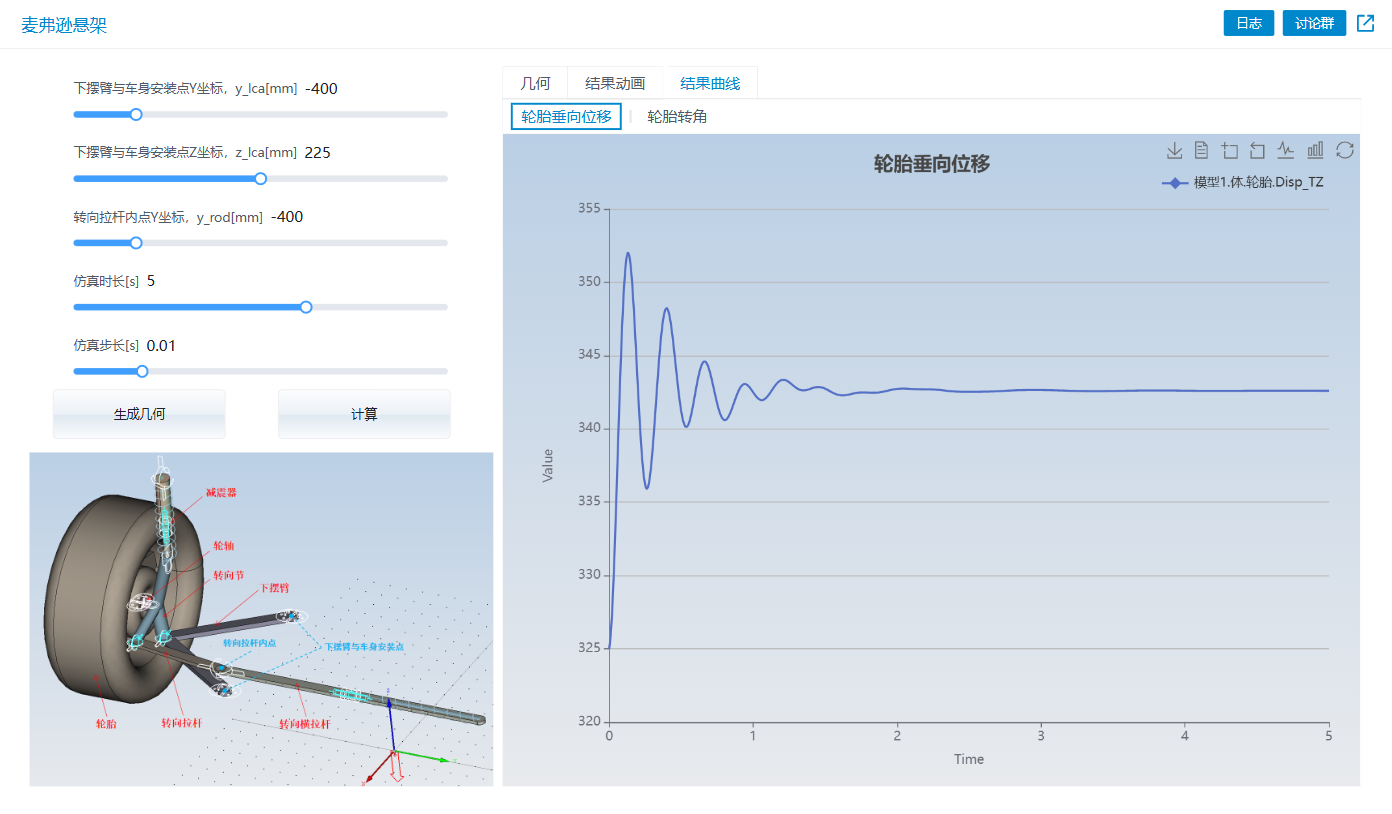The height and width of the screenshot is (814, 1392).
Task: Click the z_lca value 225
Action: point(317,152)
